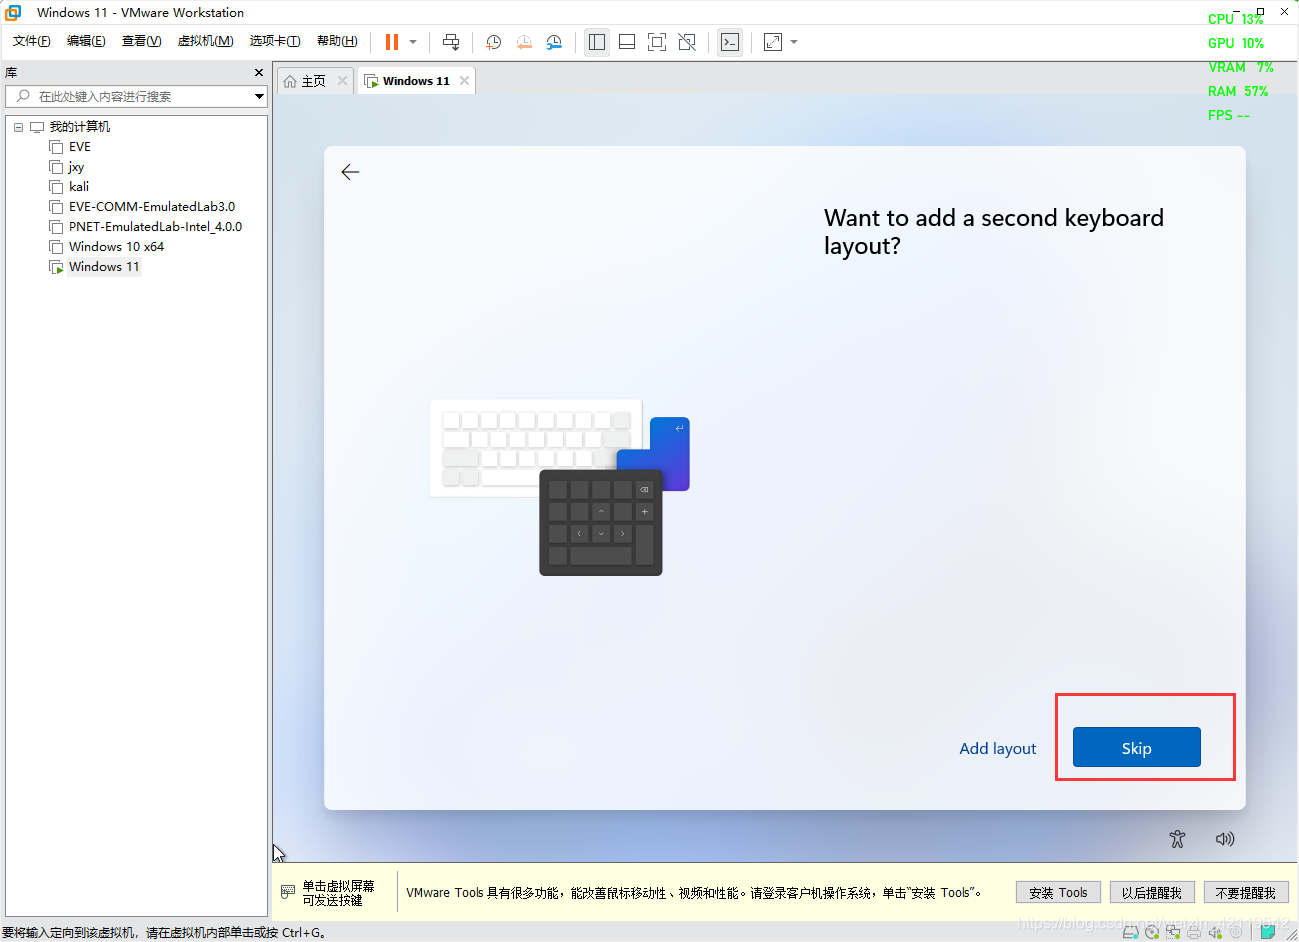This screenshot has width=1299, height=942.
Task: Close the library panel
Action: [259, 73]
